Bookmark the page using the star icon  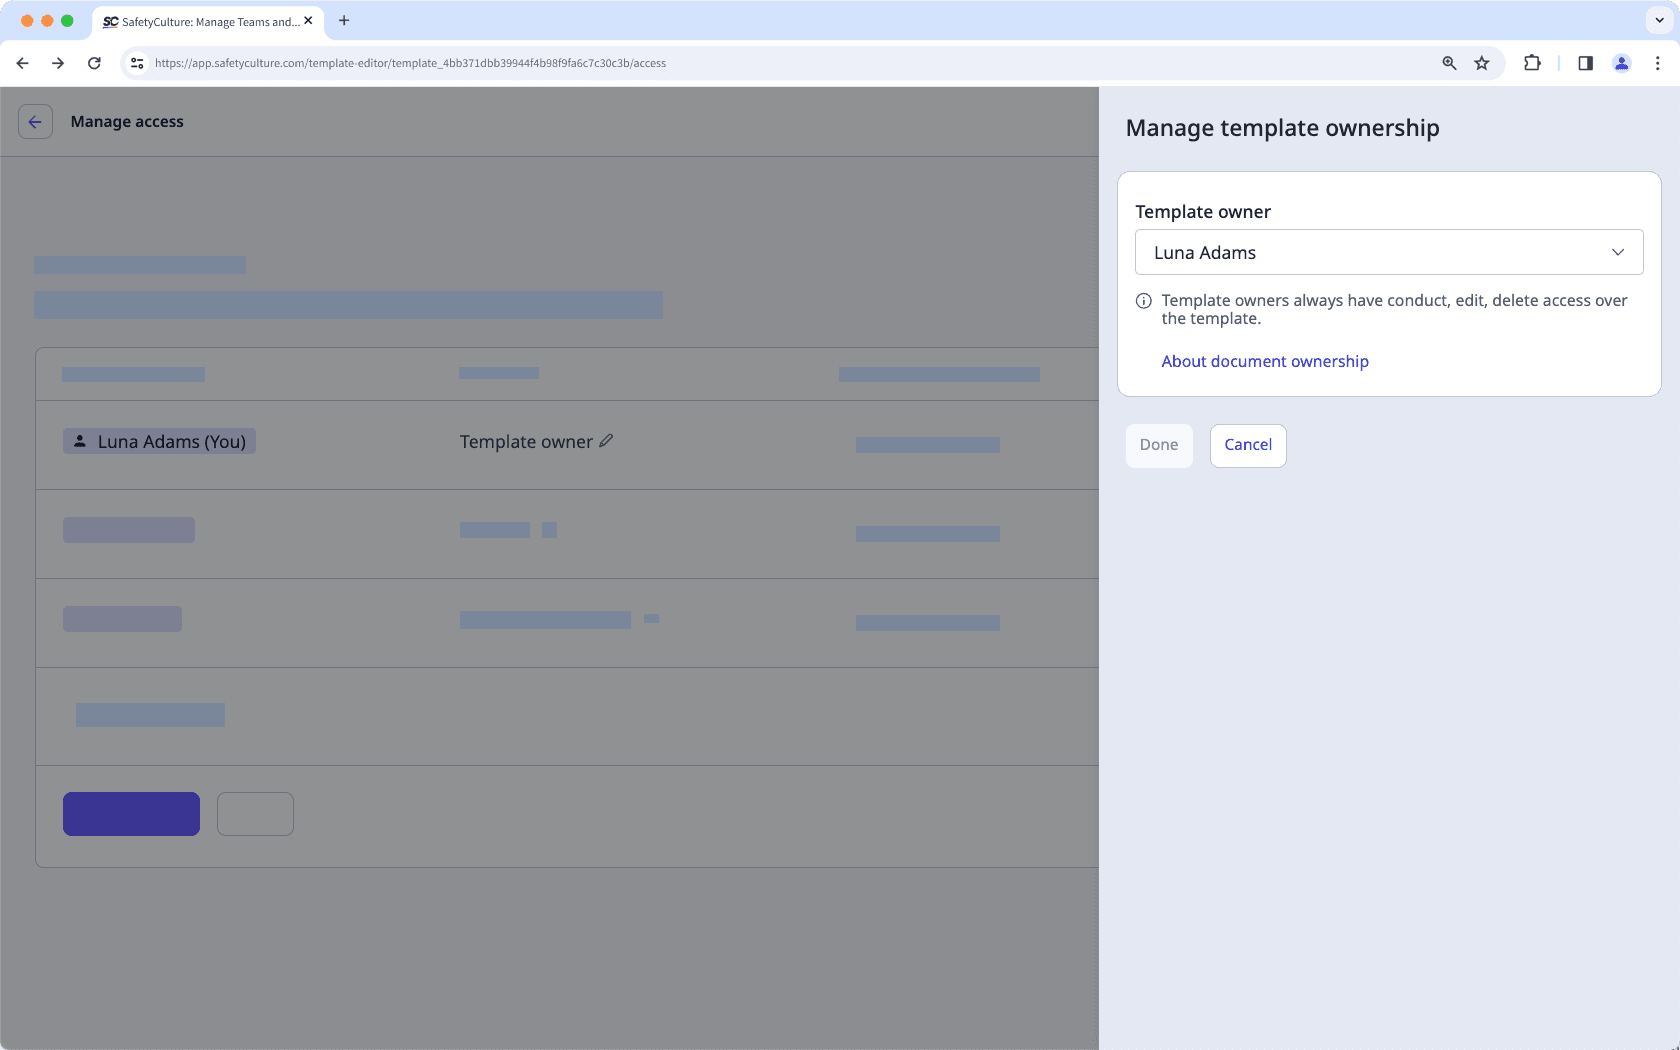tap(1482, 62)
